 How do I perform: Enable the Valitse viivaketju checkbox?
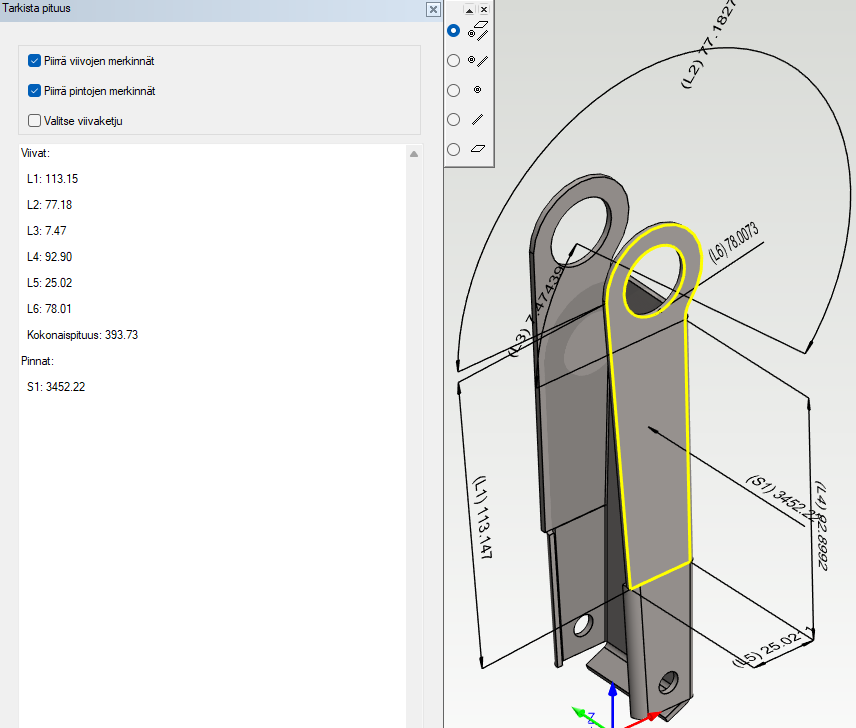pos(35,121)
